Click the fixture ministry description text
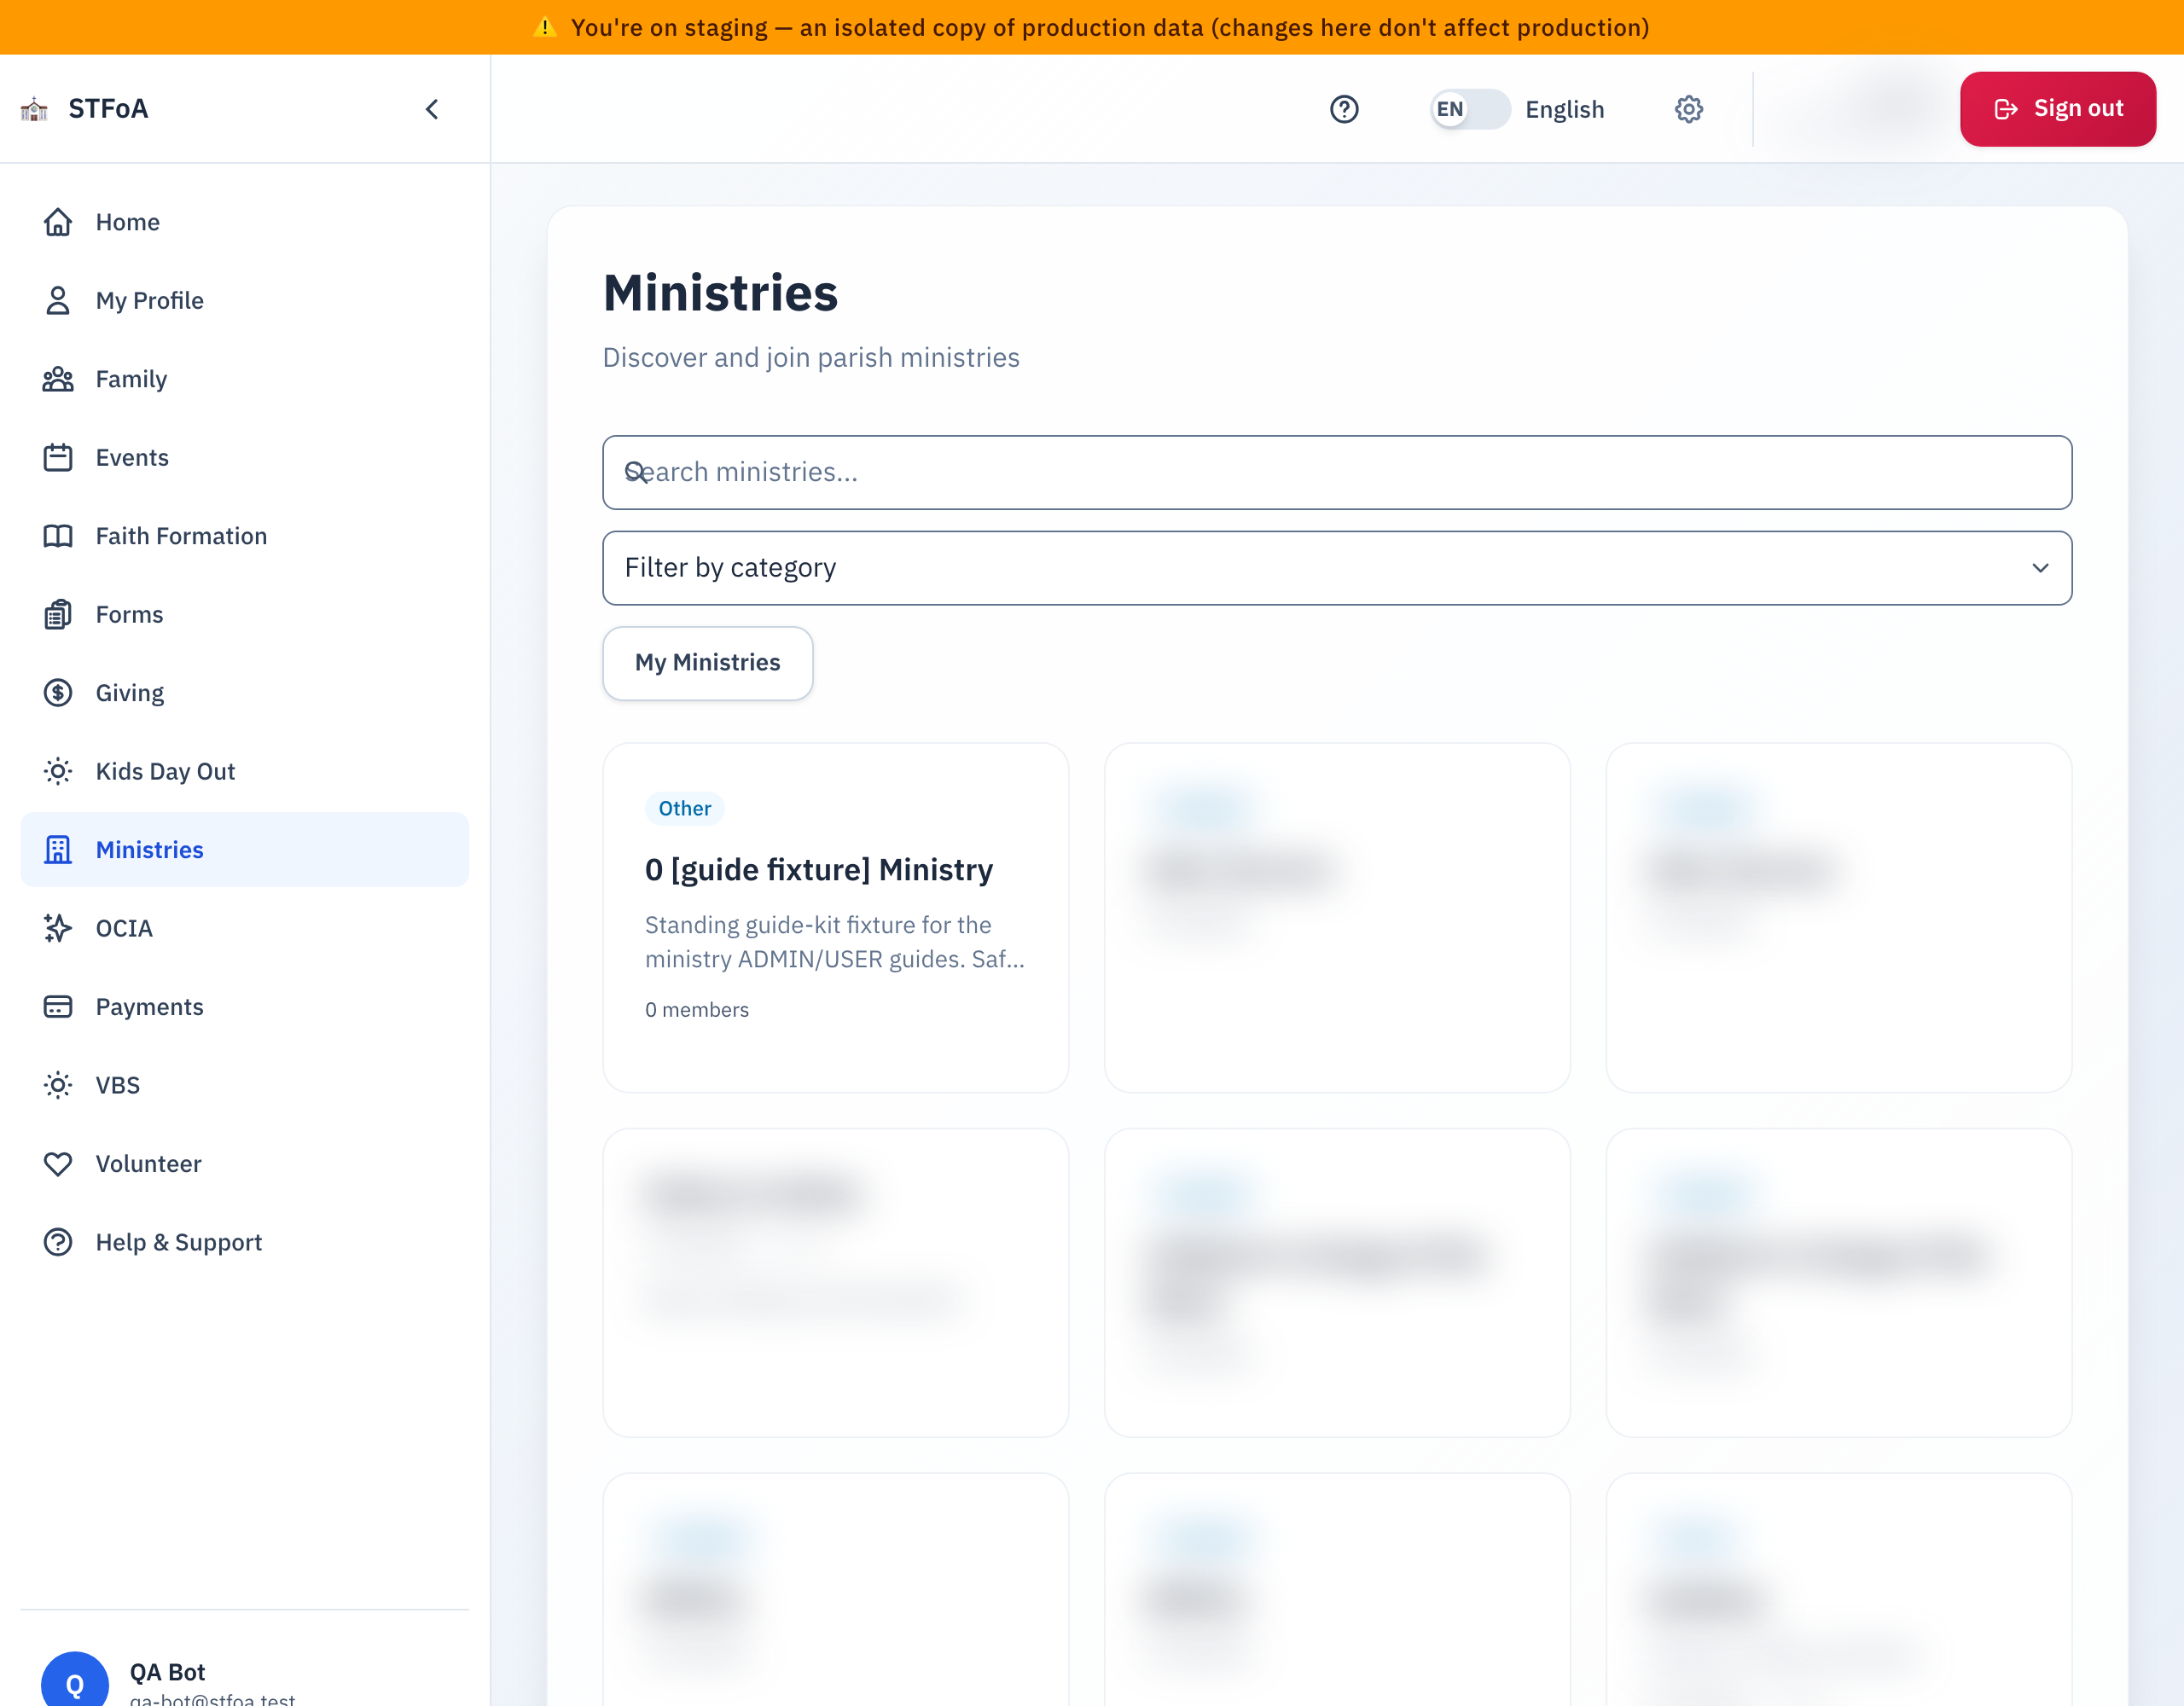This screenshot has height=1706, width=2184. (x=835, y=942)
